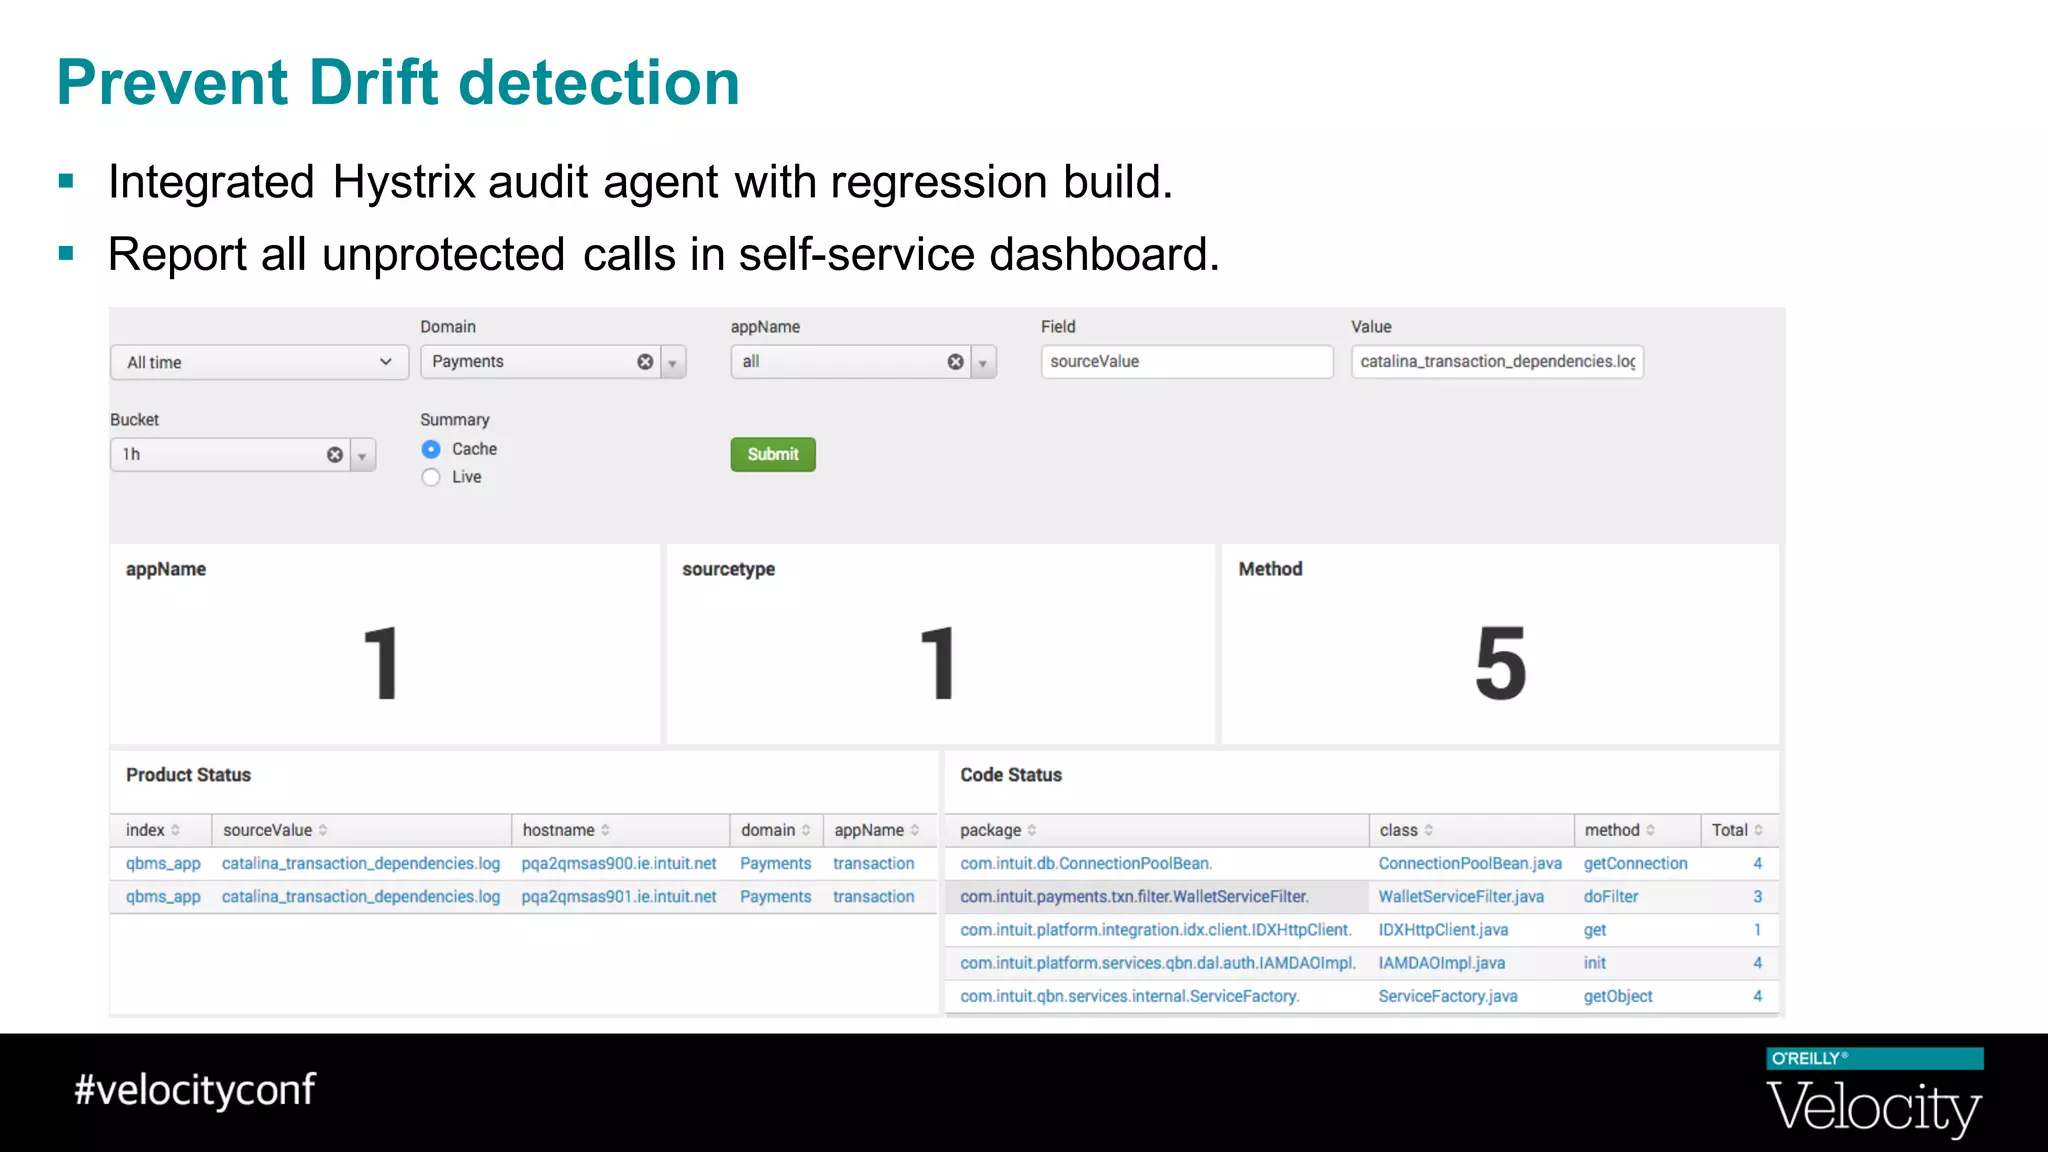Click the appName panel value 1
Screen dimensions: 2048x1152
382,662
